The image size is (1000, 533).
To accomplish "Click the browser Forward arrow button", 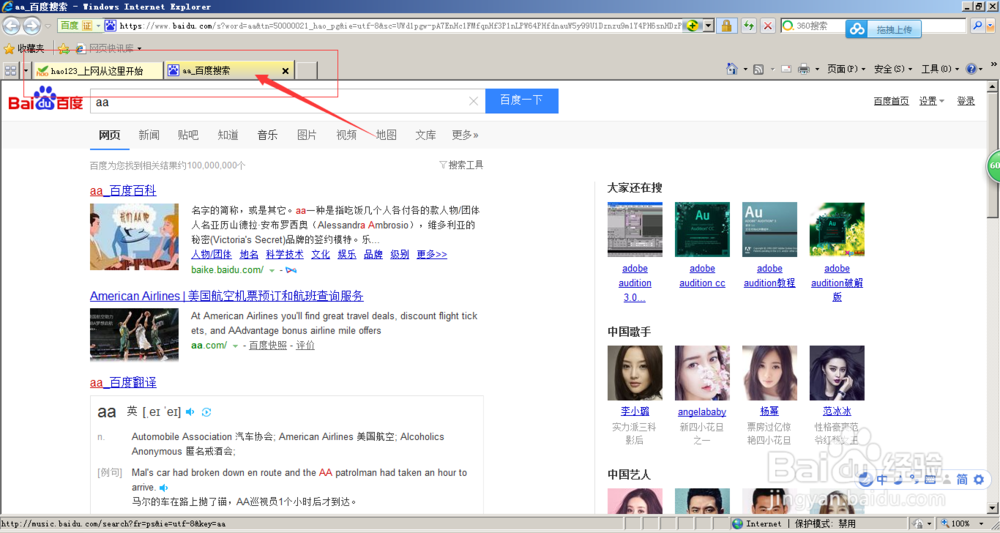I will (32, 26).
